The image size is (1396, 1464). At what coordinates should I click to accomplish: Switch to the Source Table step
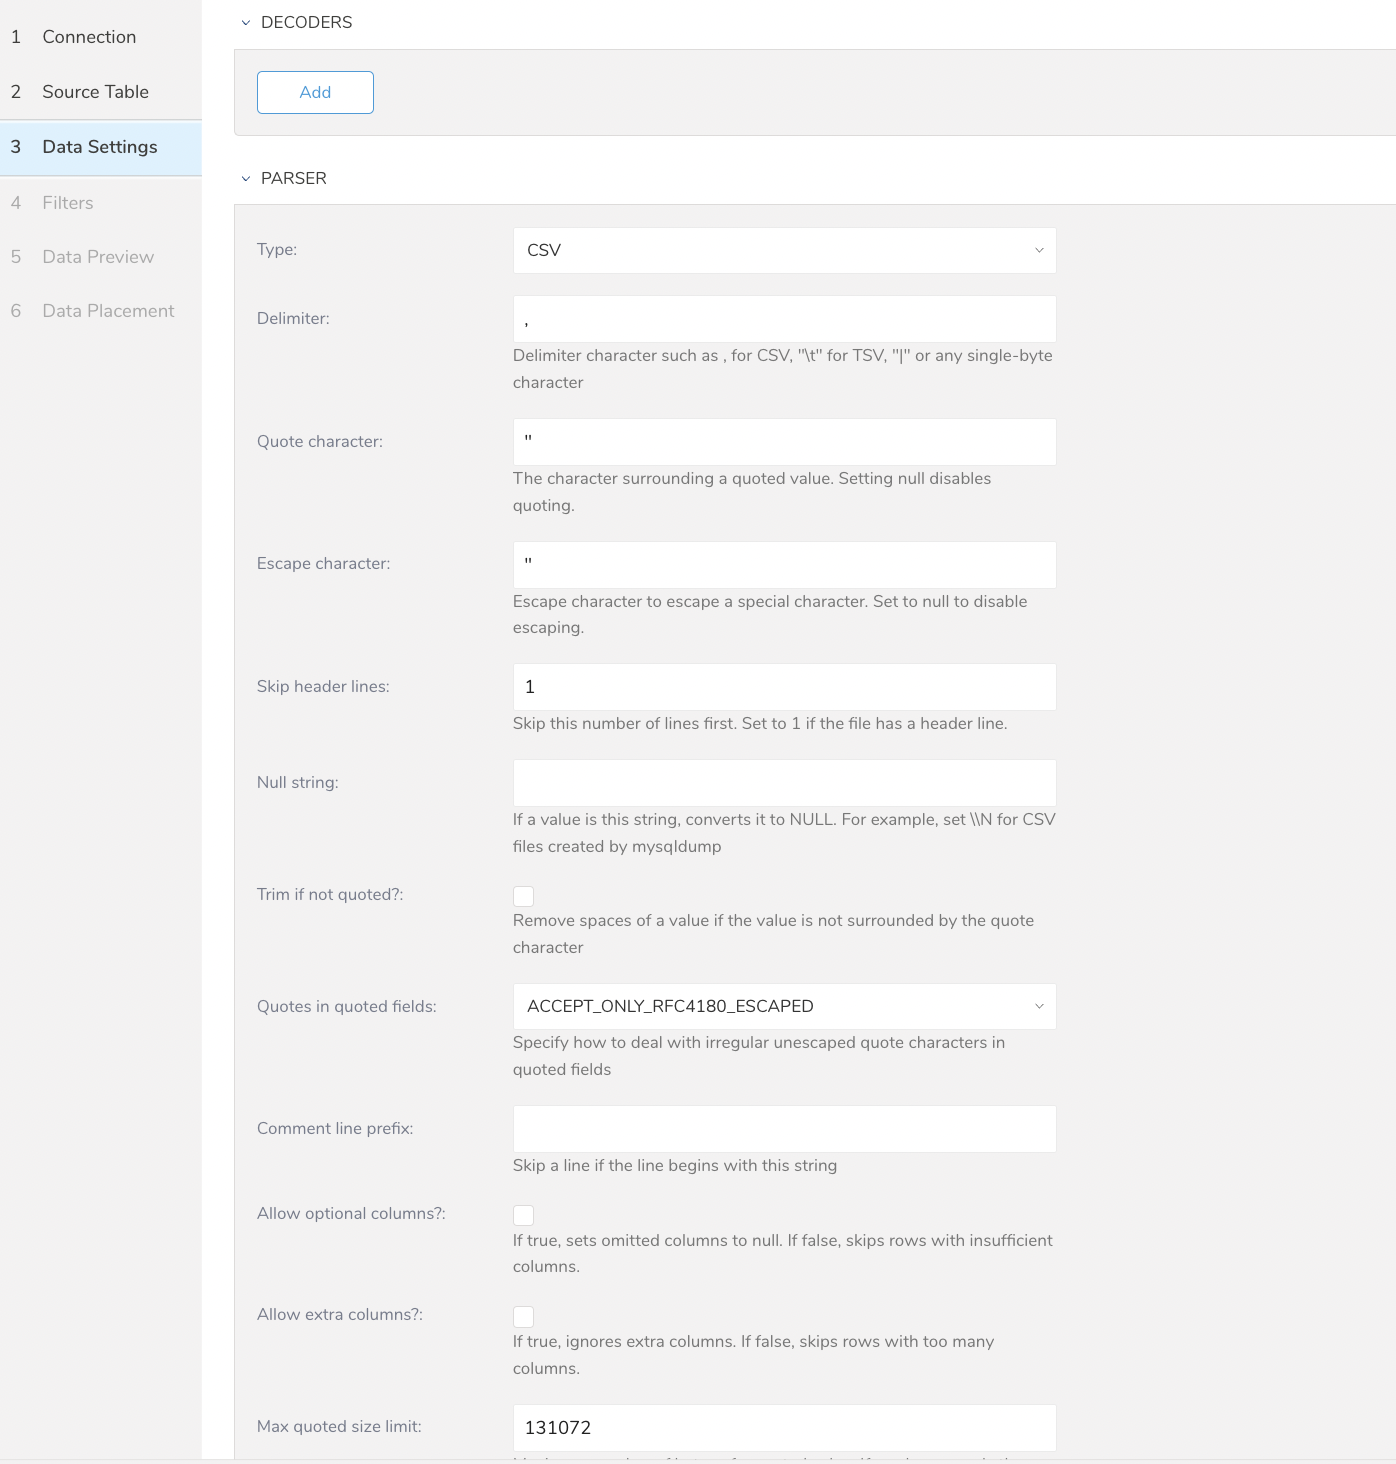(95, 92)
